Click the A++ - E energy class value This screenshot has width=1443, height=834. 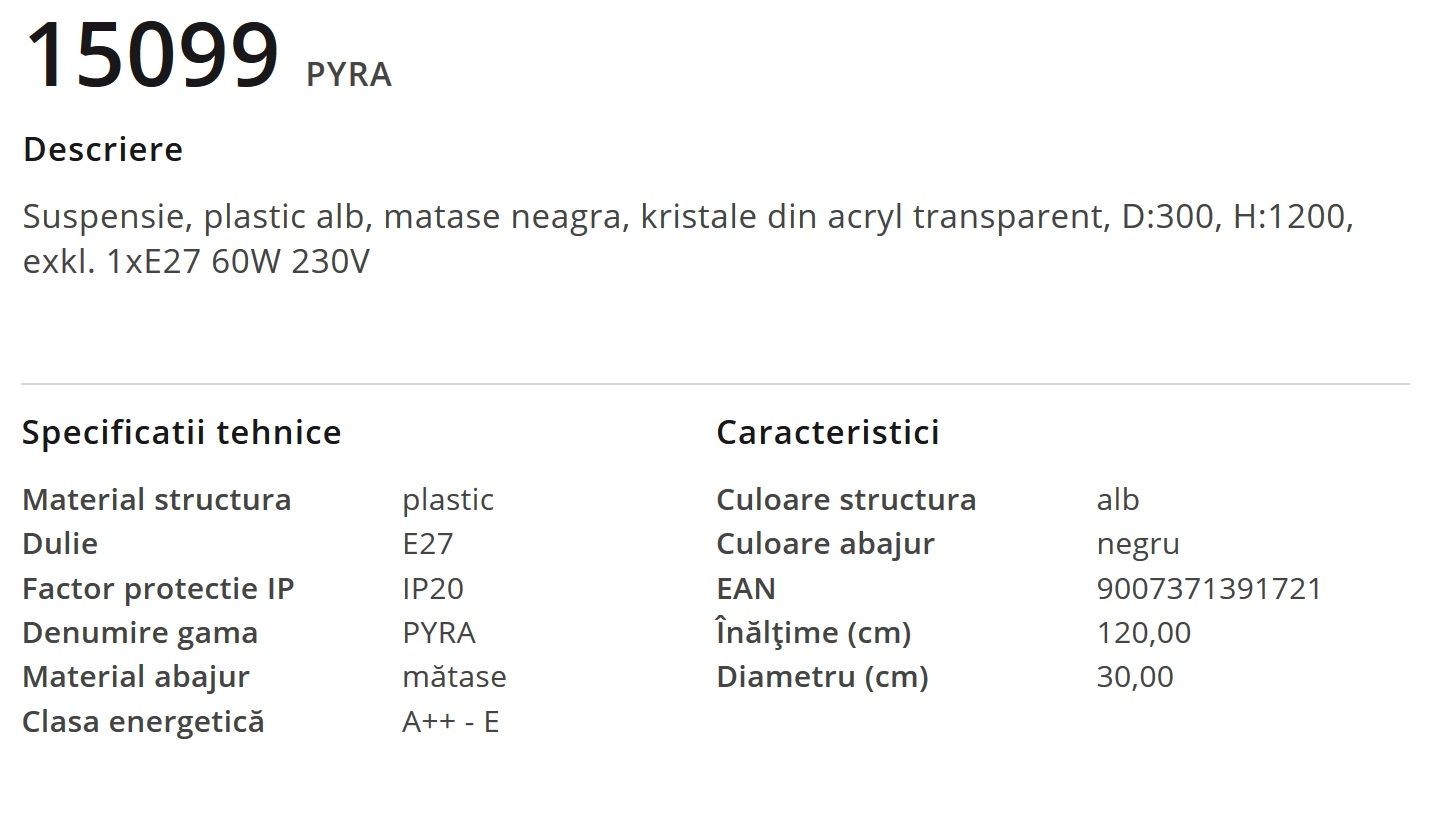pos(451,722)
